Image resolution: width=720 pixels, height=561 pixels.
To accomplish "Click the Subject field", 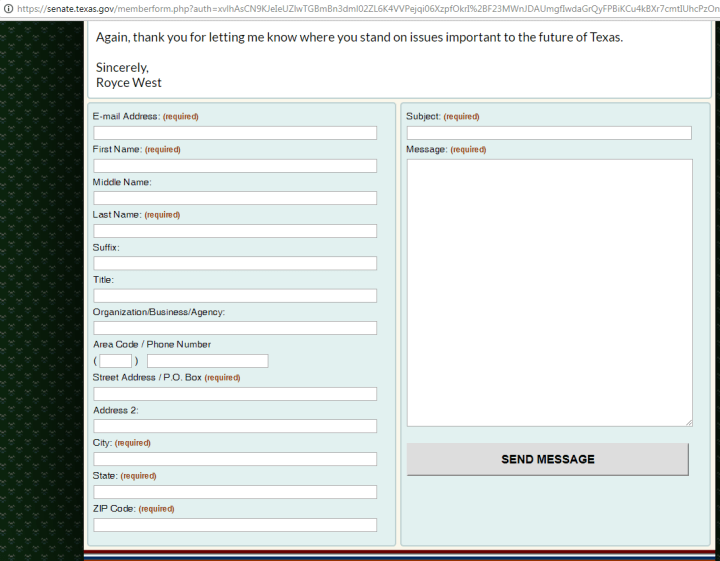I will [549, 133].
